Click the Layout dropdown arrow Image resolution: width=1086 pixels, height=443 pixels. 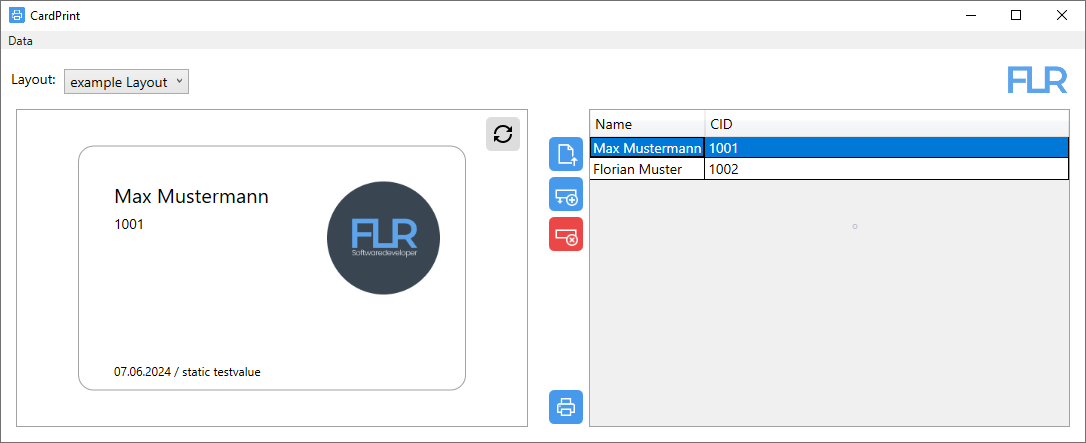click(x=179, y=82)
